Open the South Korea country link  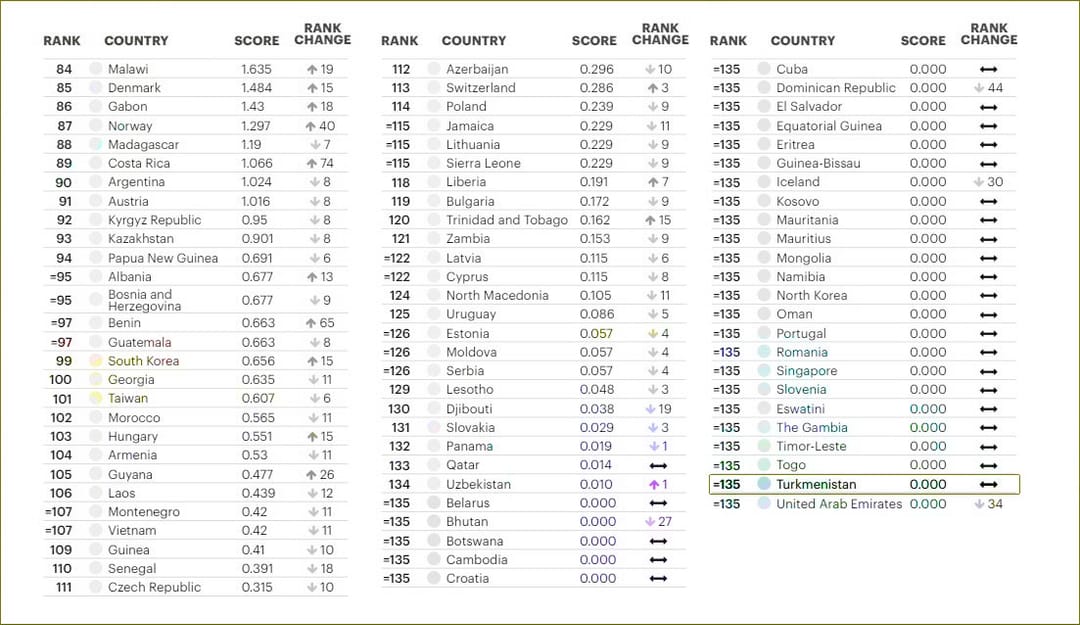(x=143, y=361)
